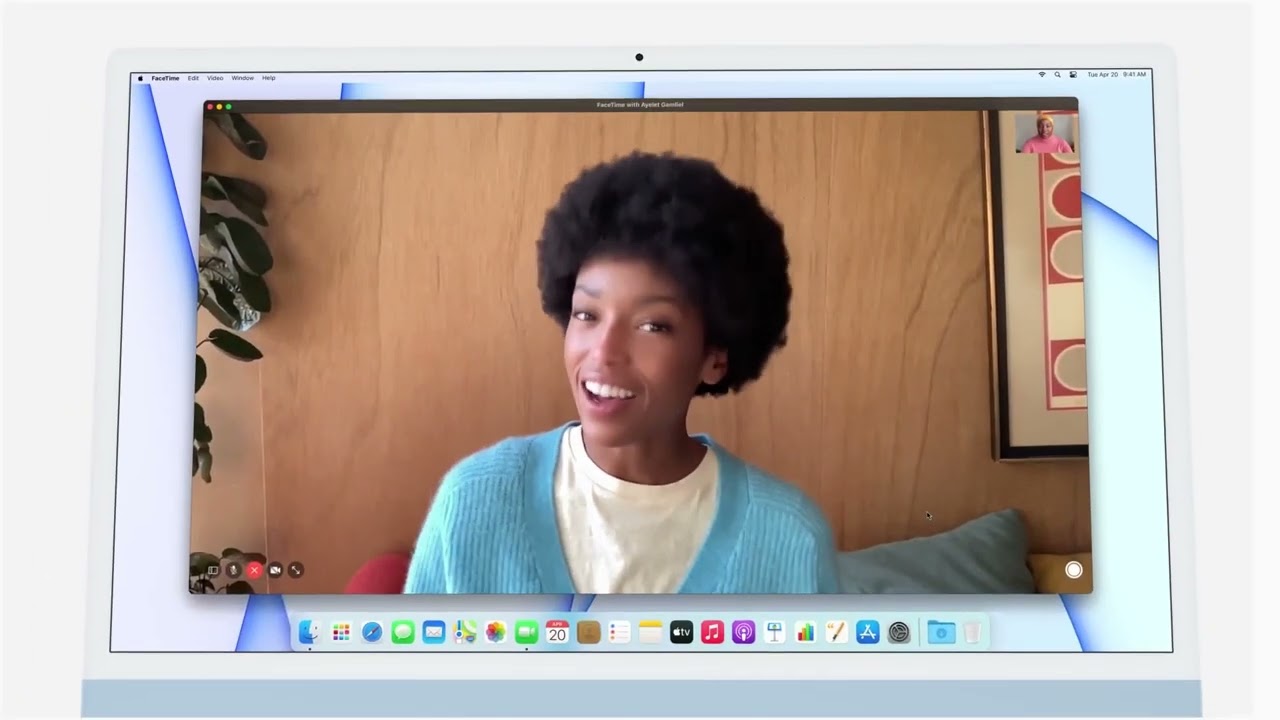This screenshot has width=1280, height=720.
Task: Open the Downloads folder in the Dock
Action: 941,632
